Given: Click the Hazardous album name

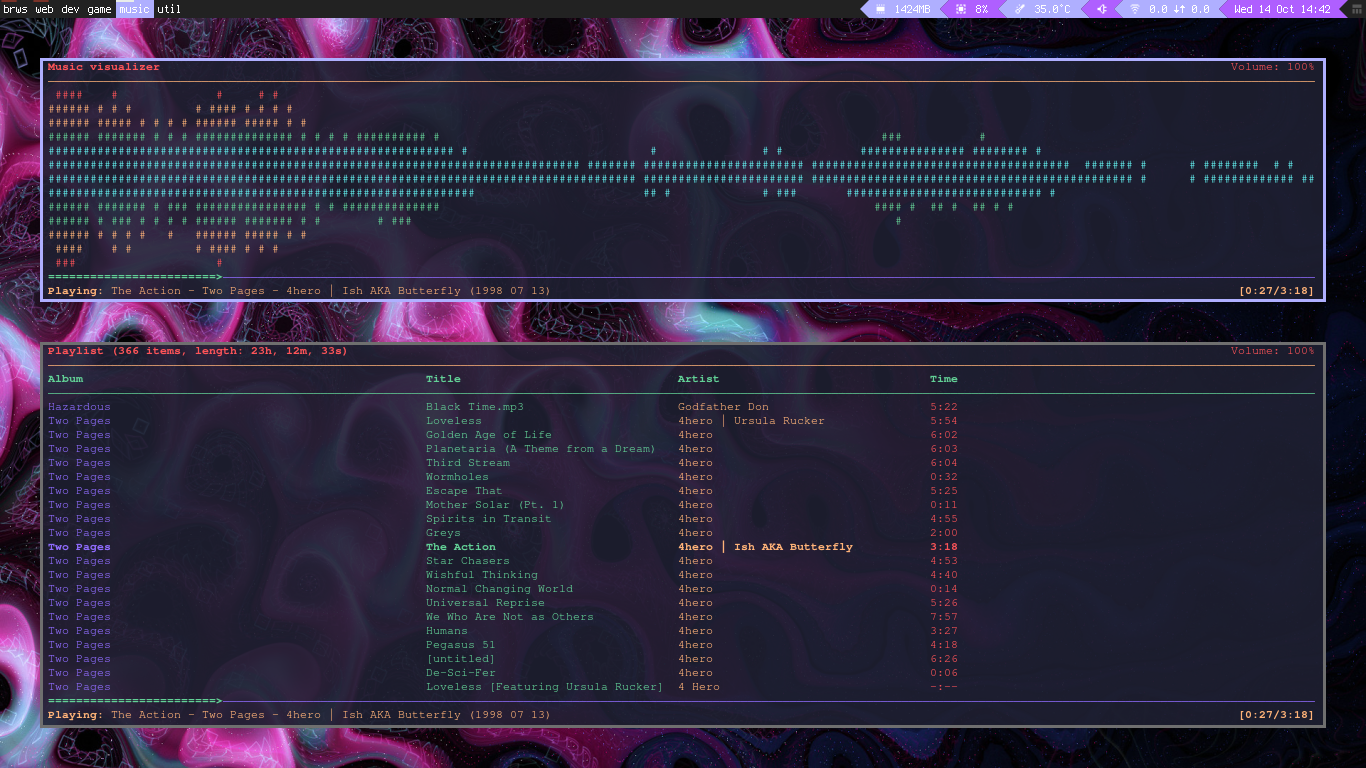Looking at the screenshot, I should click(79, 407).
